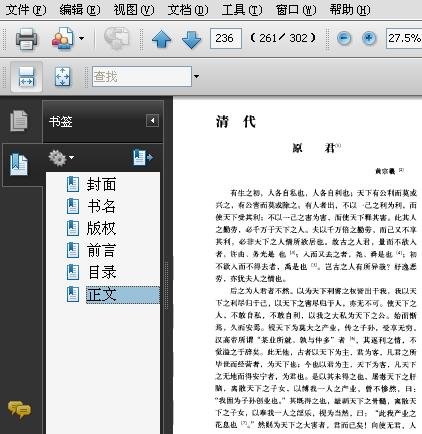Go to next page with down arrow

coord(191,39)
